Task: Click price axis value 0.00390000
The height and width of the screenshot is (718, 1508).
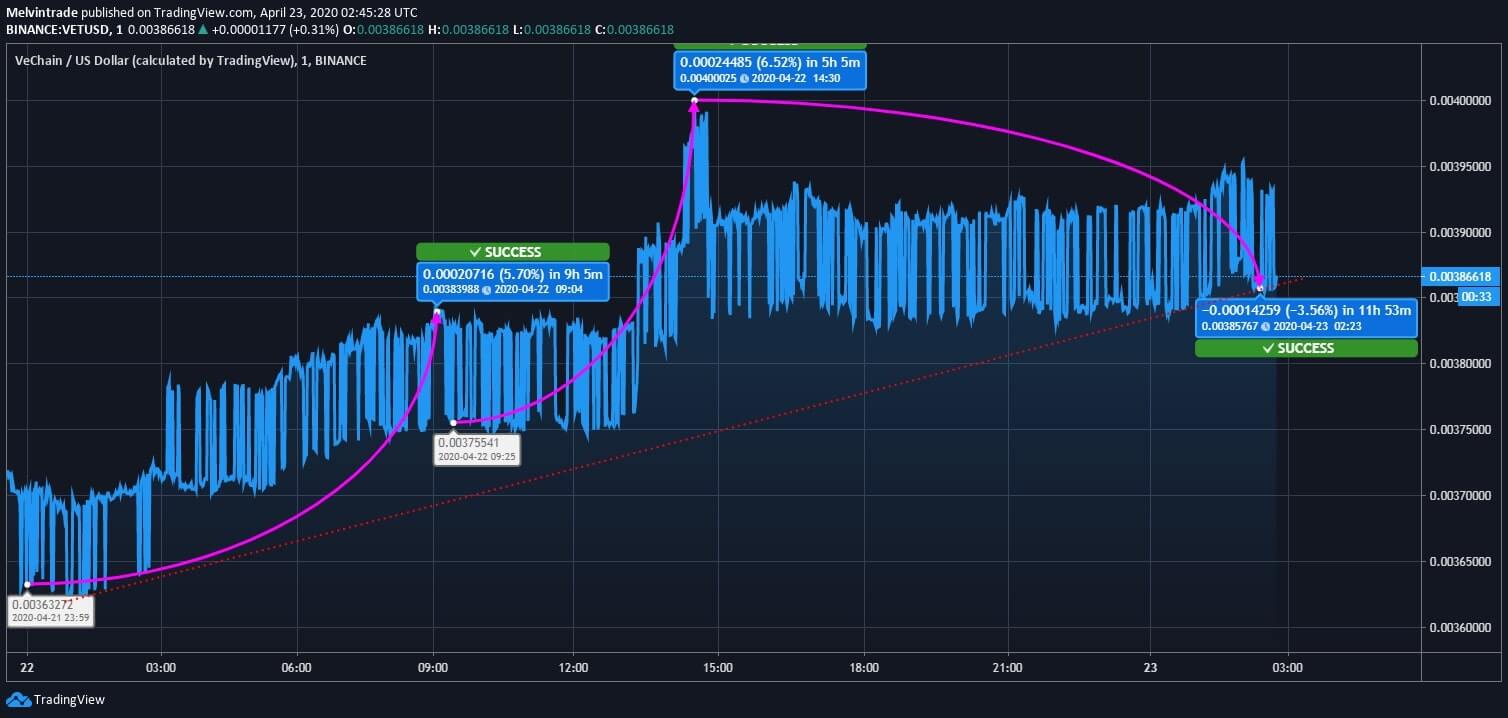Action: click(1460, 232)
